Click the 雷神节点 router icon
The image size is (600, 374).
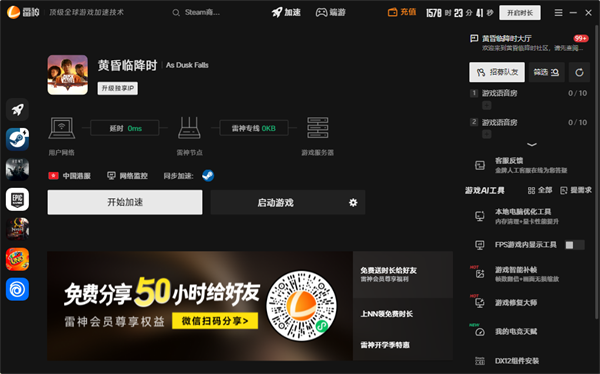[189, 128]
